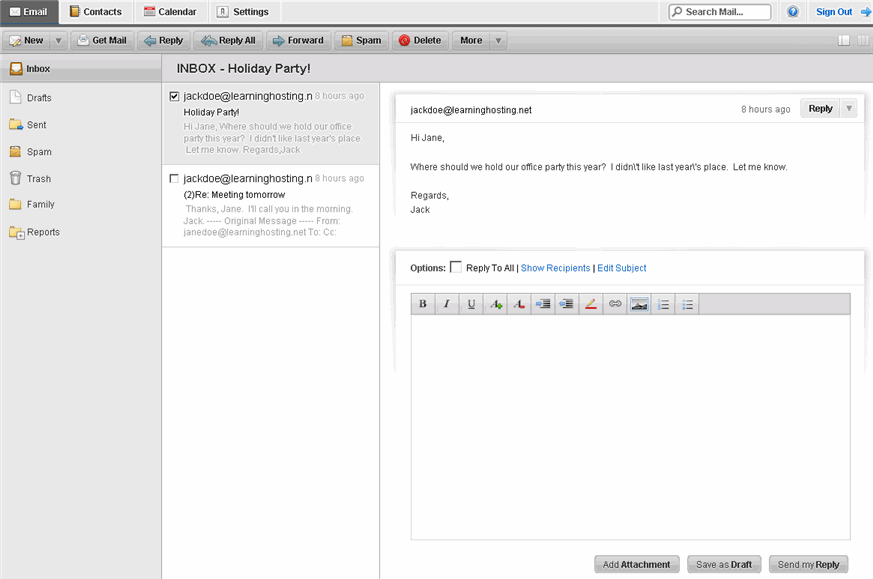This screenshot has width=873, height=579.
Task: Switch to the Contacts tab
Action: (95, 12)
